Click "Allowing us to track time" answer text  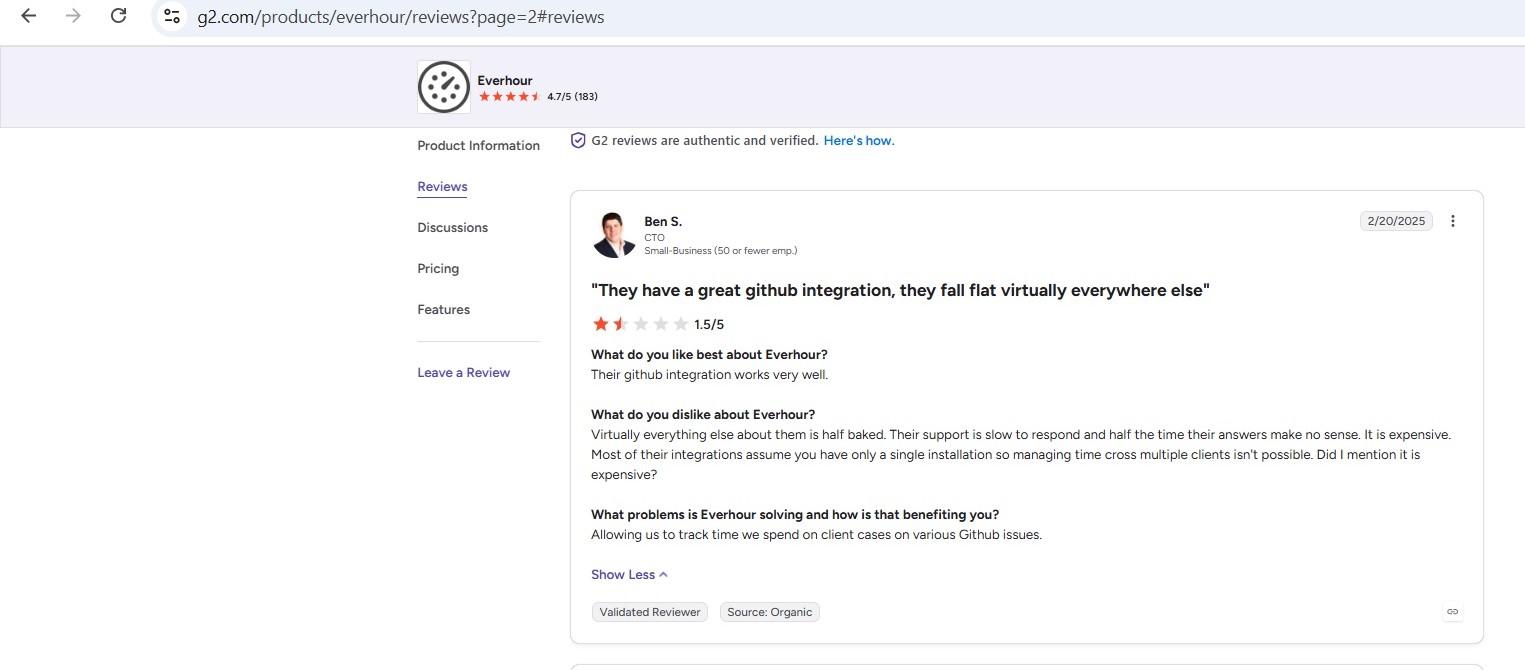[816, 535]
